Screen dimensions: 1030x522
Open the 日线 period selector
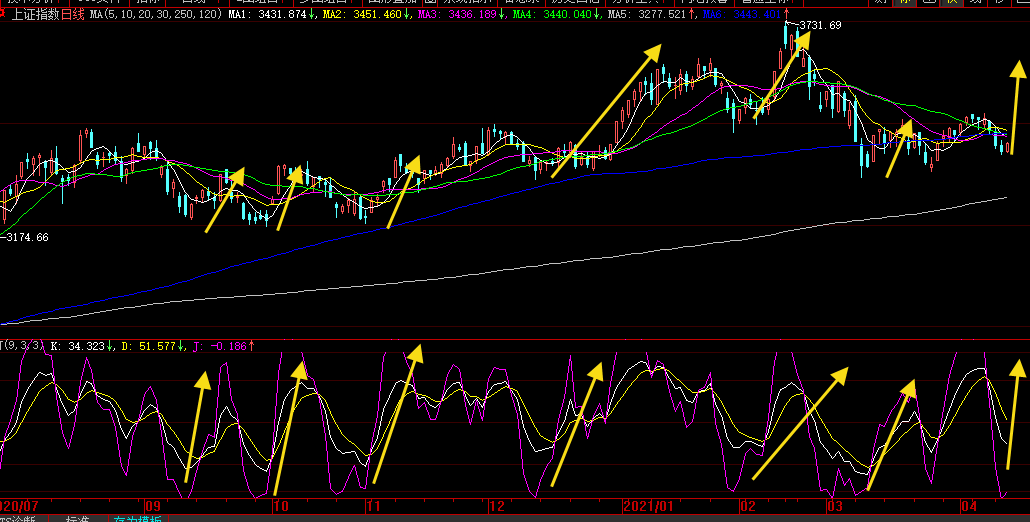73,15
